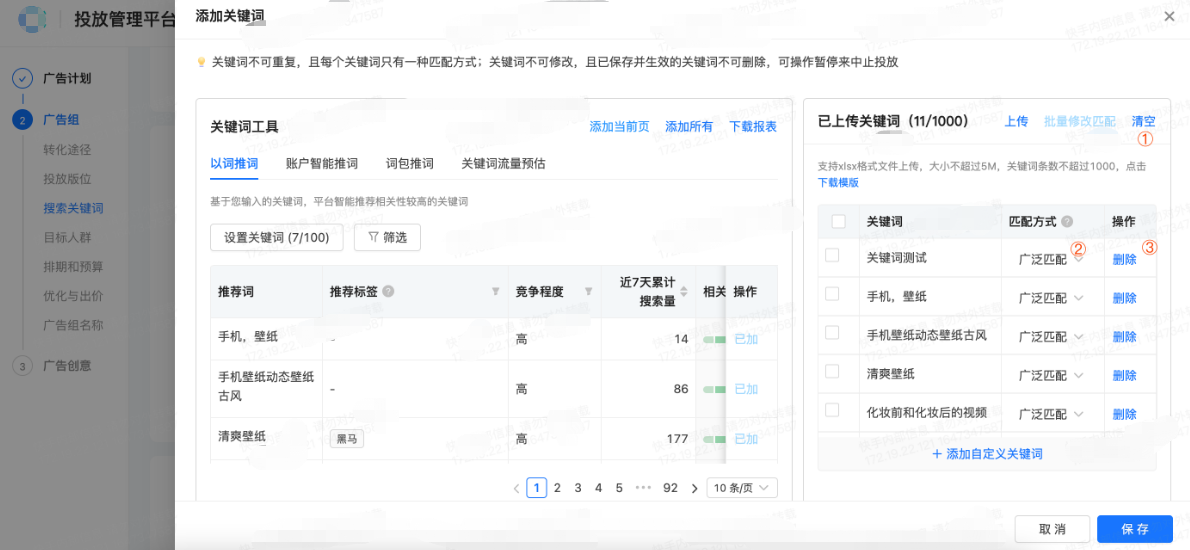
Task: Click the 下载模版 link
Action: pos(839,183)
